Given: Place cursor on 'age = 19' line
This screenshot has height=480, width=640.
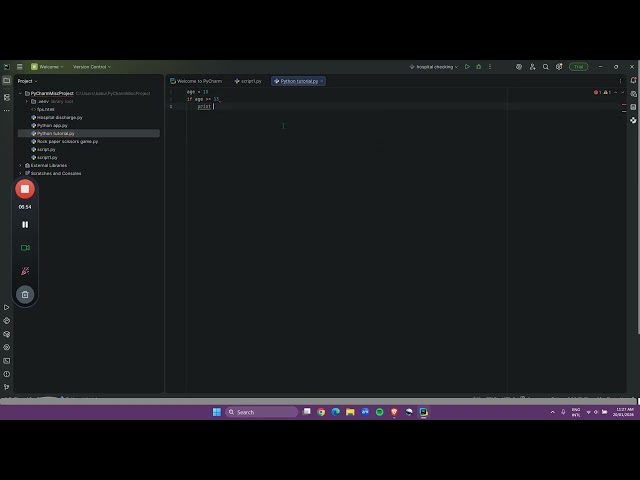Looking at the screenshot, I should [x=197, y=92].
